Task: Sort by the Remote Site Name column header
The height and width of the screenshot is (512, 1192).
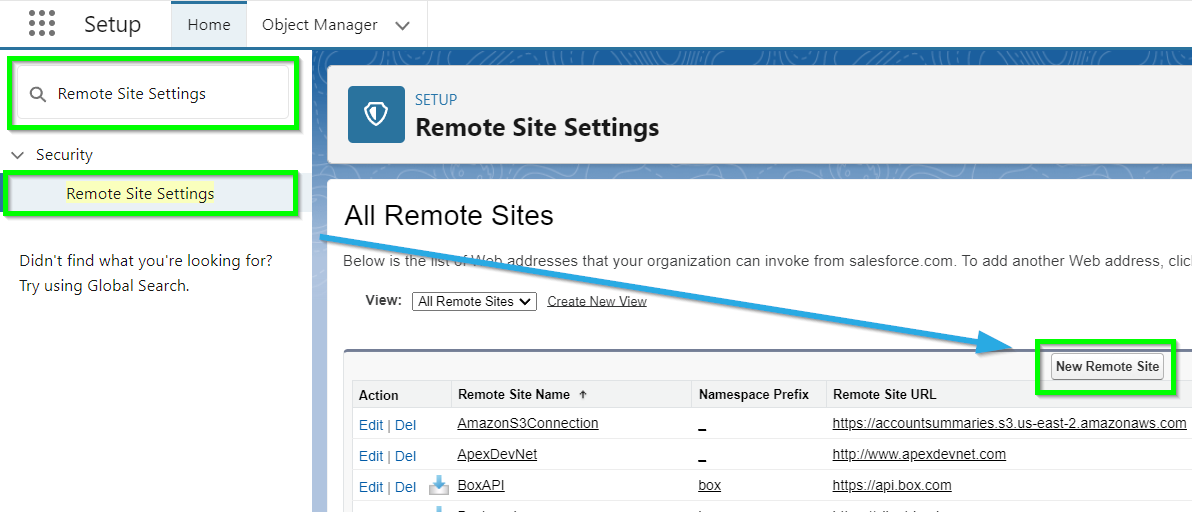Action: [x=514, y=395]
